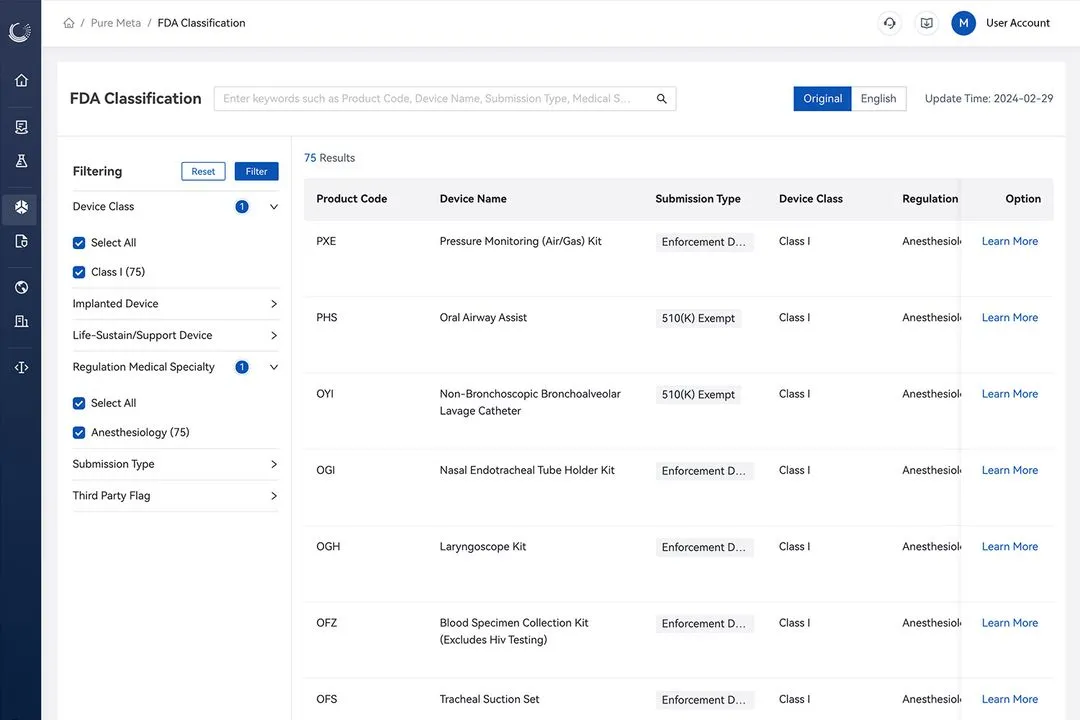Open the highlighted cube module in the sidebar

click(20, 207)
